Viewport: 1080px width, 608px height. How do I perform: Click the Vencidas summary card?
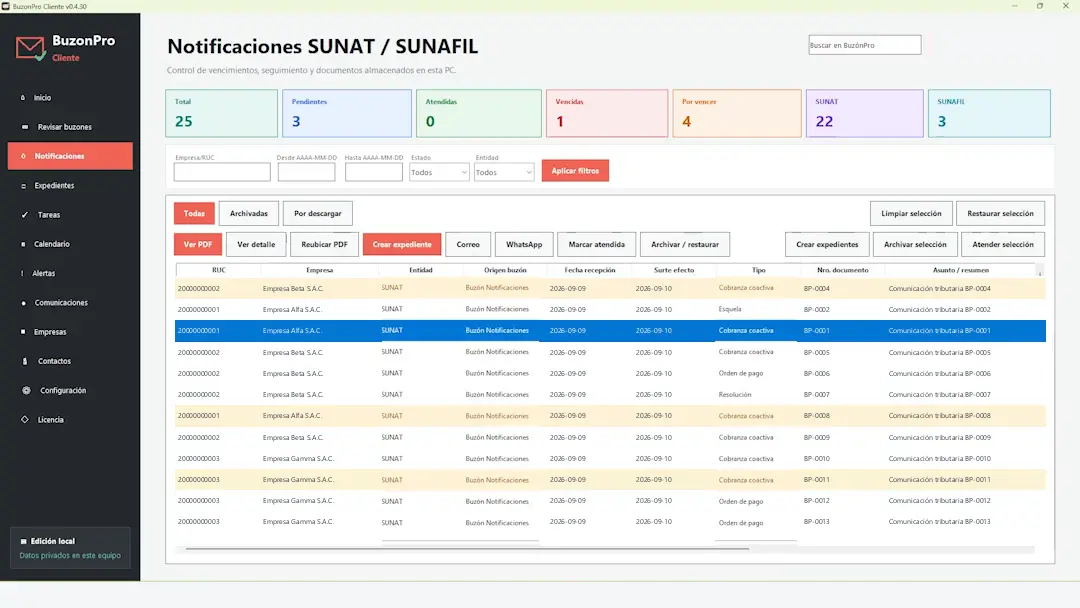pos(607,114)
